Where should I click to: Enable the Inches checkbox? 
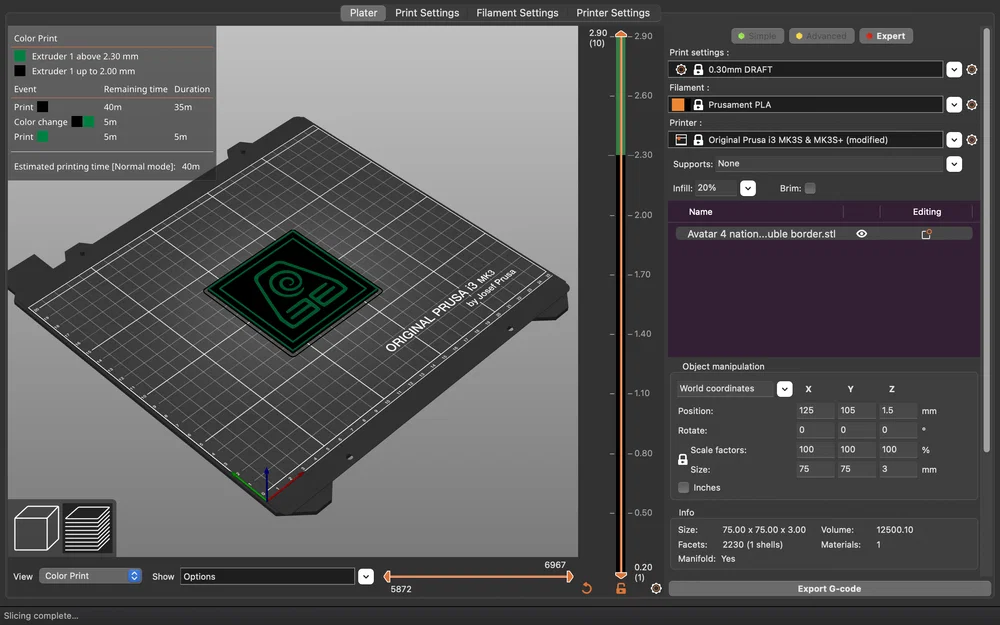(684, 487)
